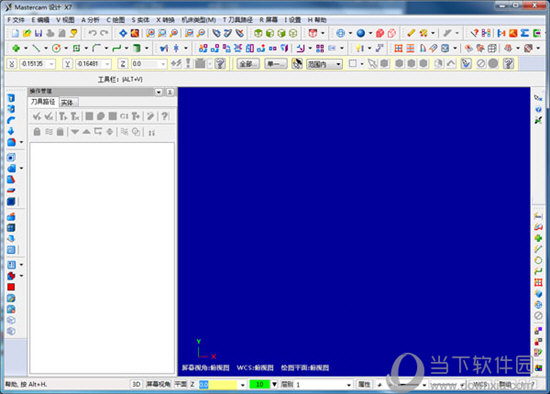Image resolution: width=550 pixels, height=394 pixels.
Task: Toggle the selection-mode box icon beside 范围内
Action: click(353, 64)
